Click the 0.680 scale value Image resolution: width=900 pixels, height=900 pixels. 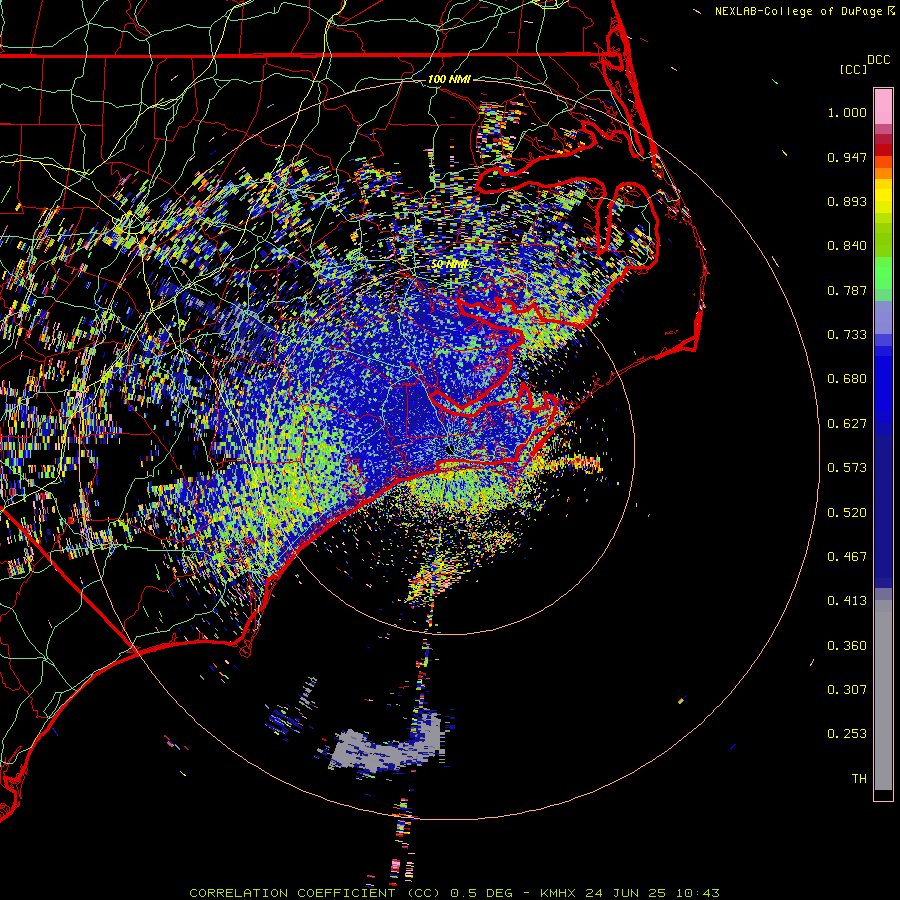pyautogui.click(x=847, y=379)
